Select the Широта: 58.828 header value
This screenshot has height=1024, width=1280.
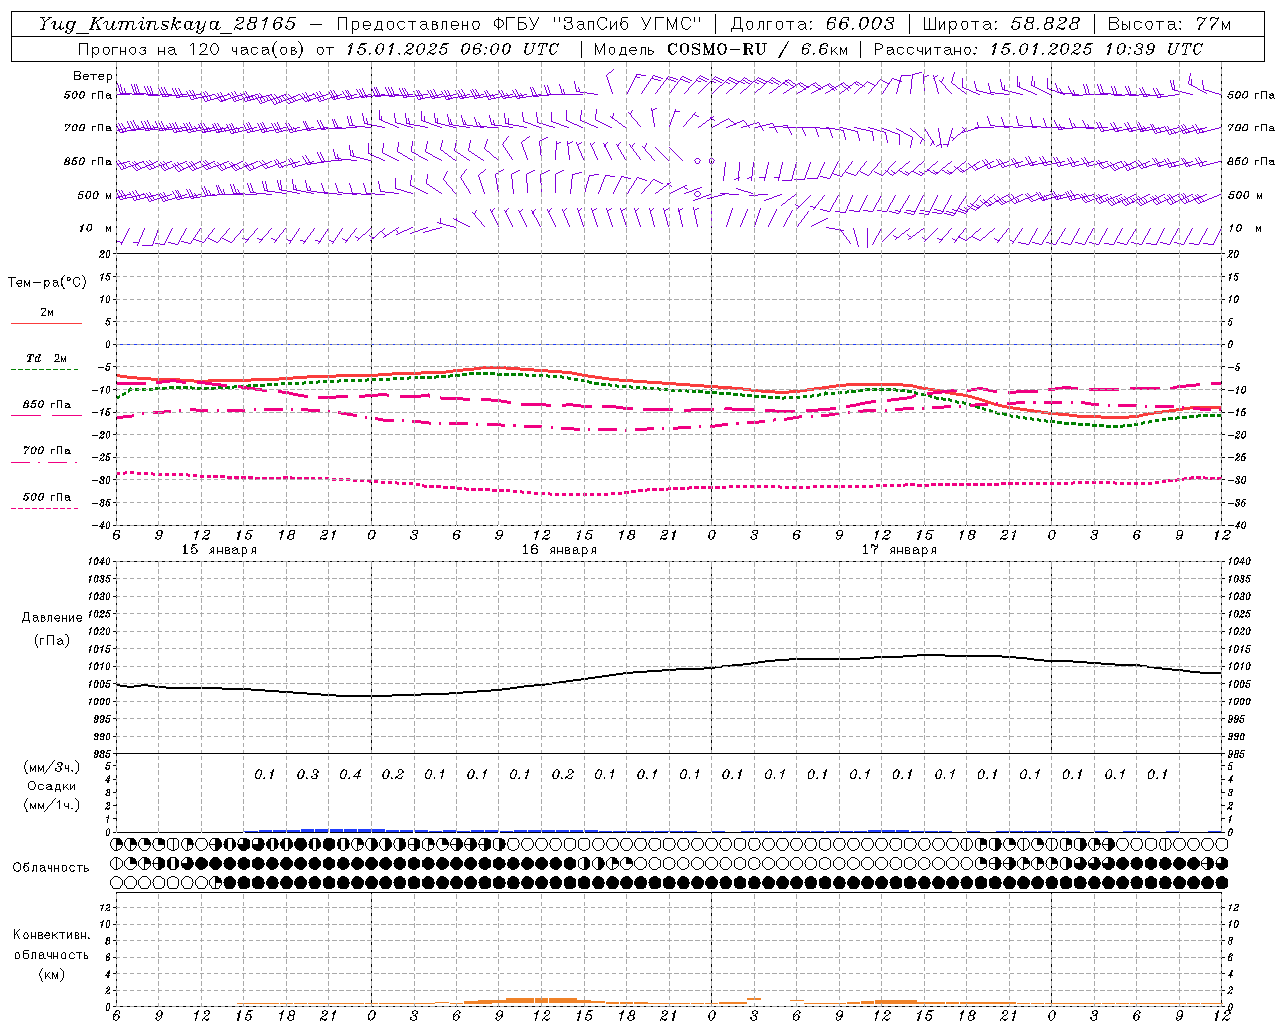coord(1001,24)
